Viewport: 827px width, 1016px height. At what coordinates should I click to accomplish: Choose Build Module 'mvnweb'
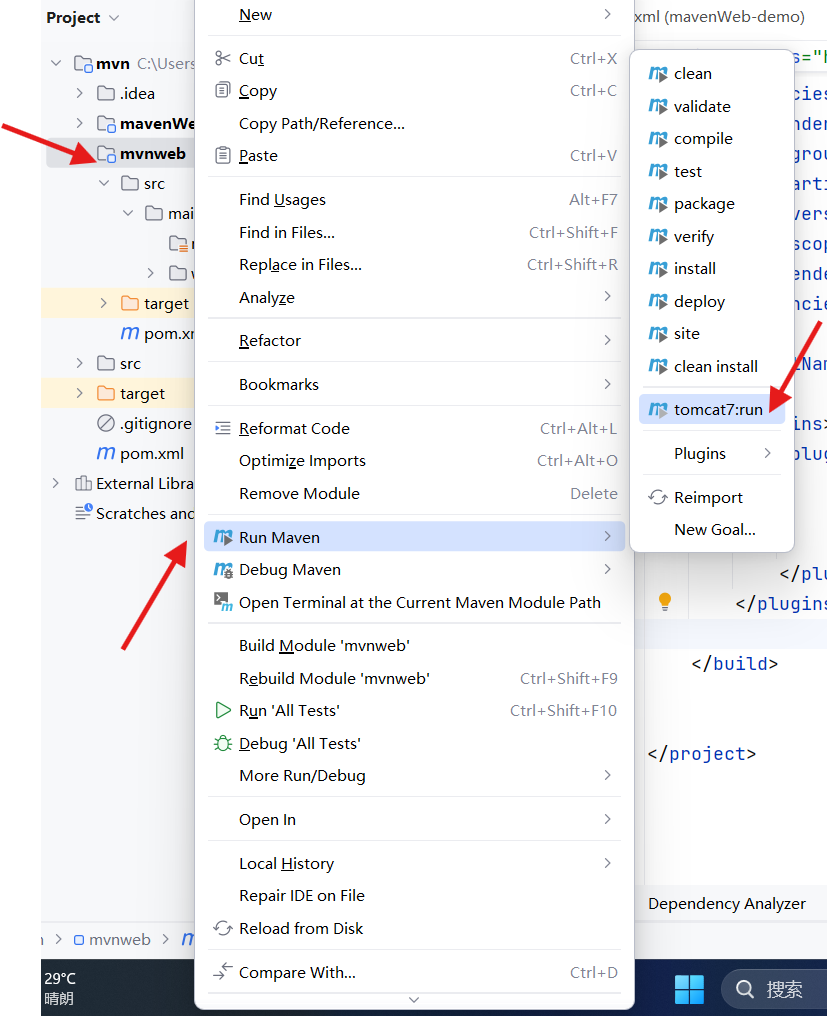click(414, 645)
